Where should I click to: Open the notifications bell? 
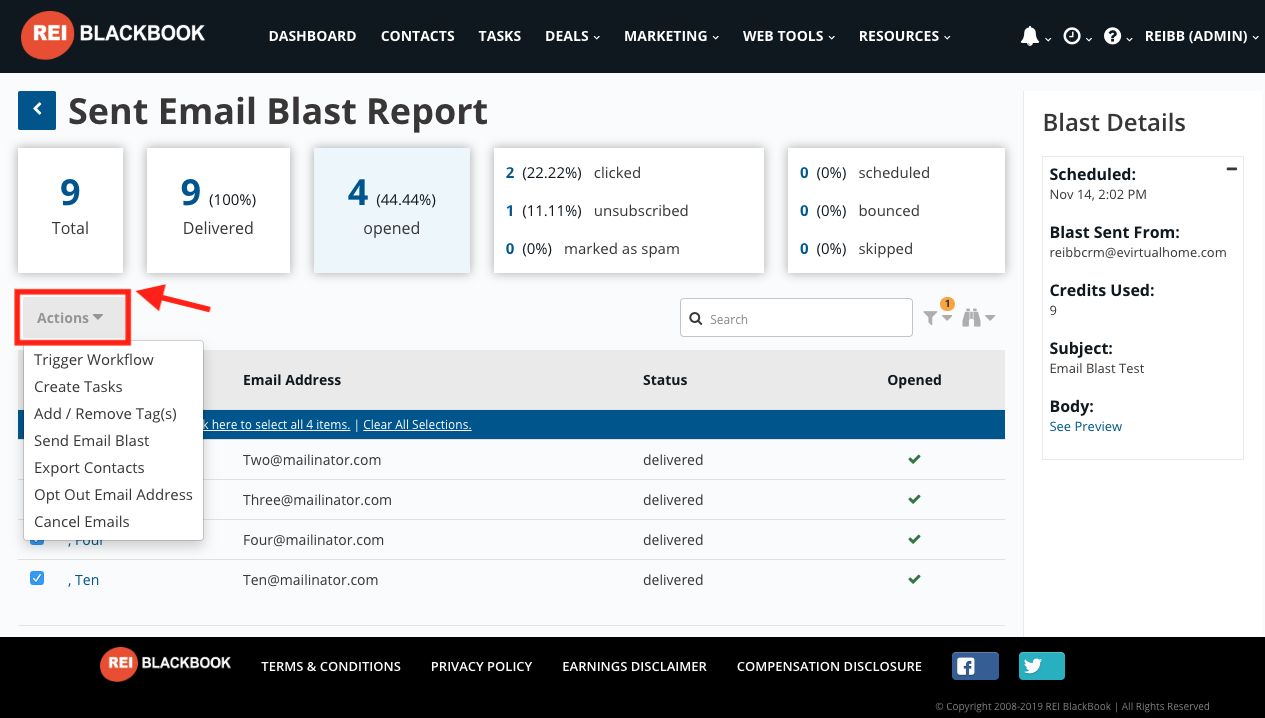(1030, 36)
